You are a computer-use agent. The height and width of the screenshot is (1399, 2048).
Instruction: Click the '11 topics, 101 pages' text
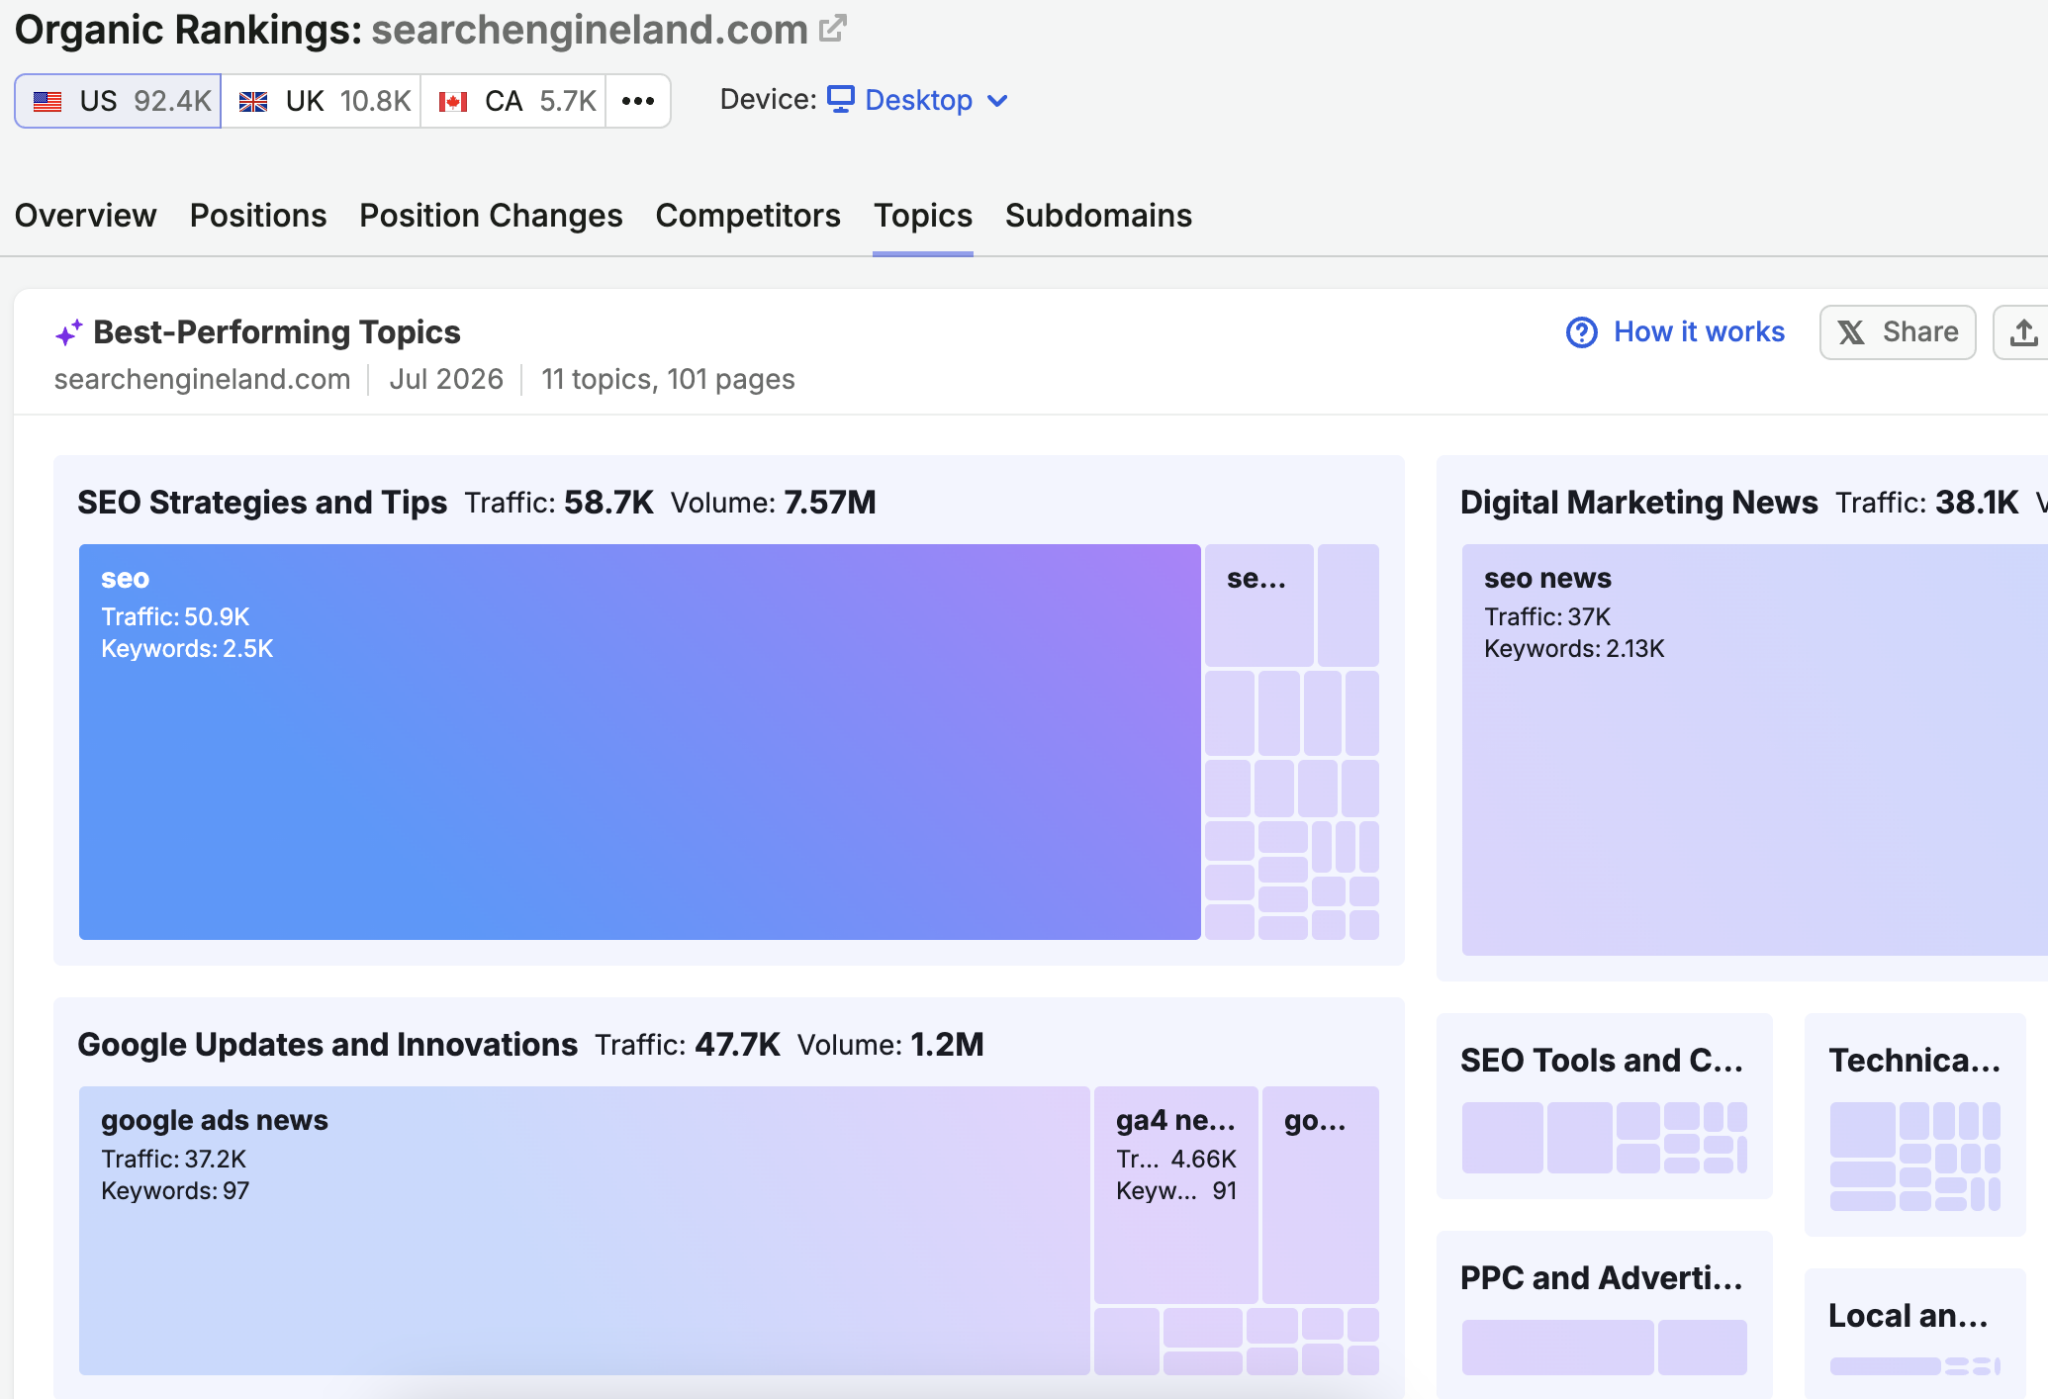coord(668,379)
